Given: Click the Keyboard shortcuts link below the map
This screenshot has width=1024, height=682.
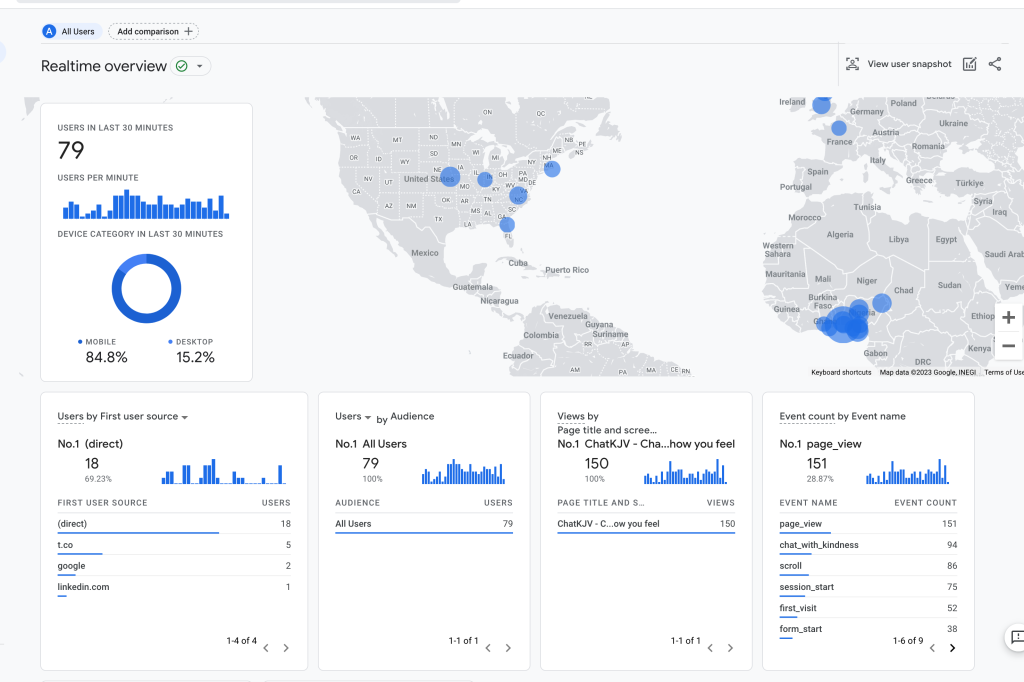Looking at the screenshot, I should click(x=840, y=371).
